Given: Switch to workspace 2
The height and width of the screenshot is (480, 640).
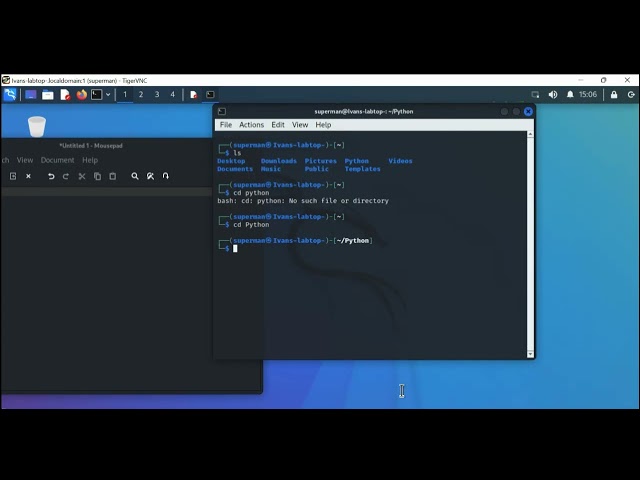Looking at the screenshot, I should 141,95.
